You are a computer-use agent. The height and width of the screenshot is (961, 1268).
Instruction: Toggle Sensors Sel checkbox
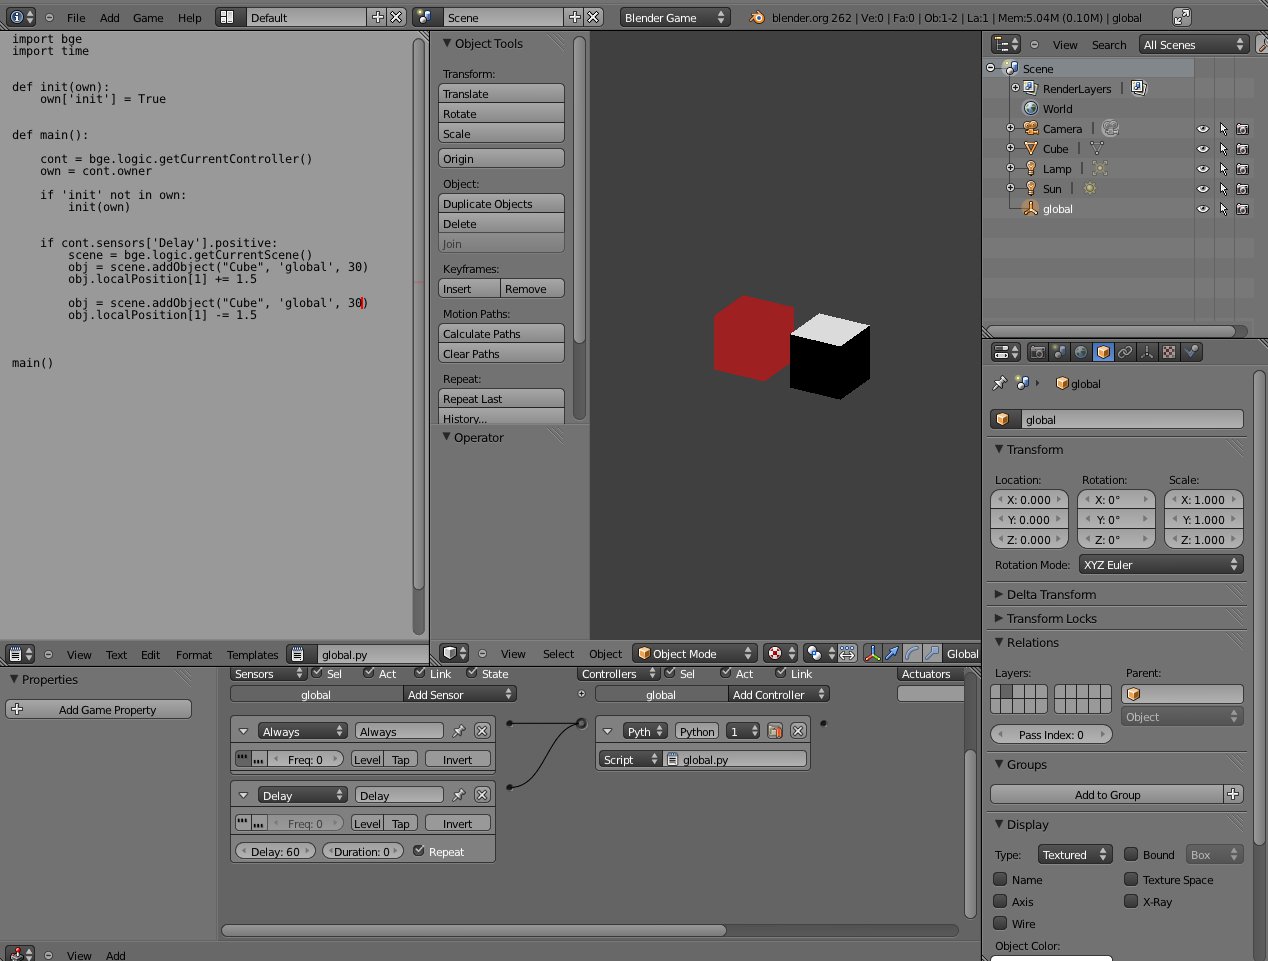pyautogui.click(x=317, y=673)
